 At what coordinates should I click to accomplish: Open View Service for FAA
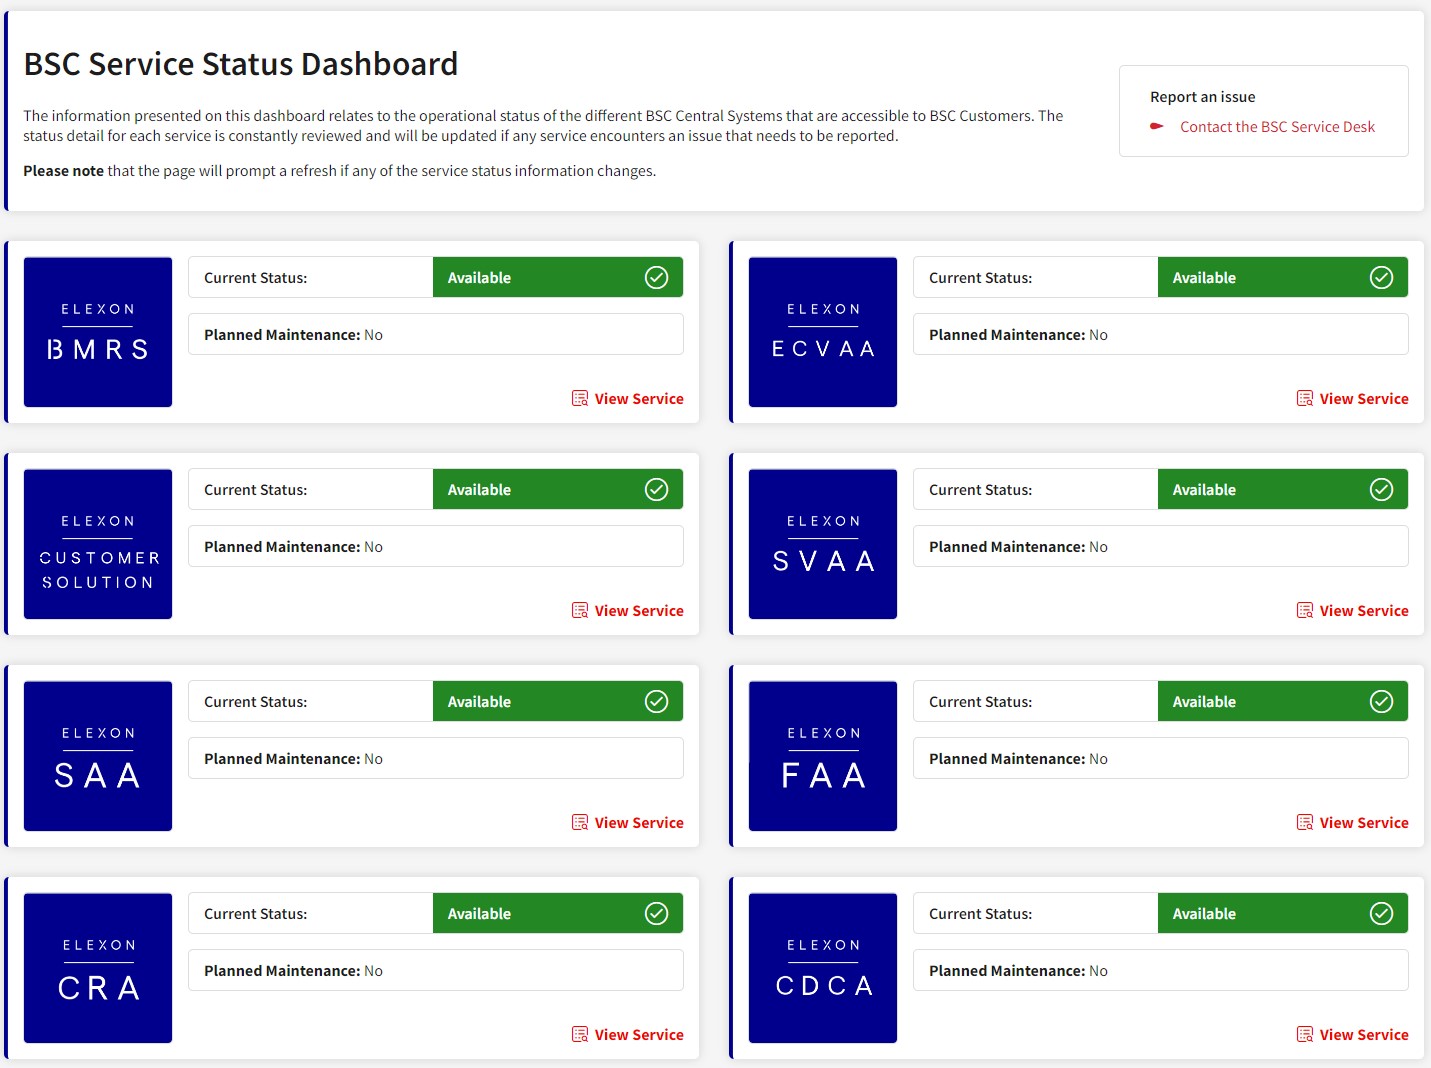(1364, 822)
